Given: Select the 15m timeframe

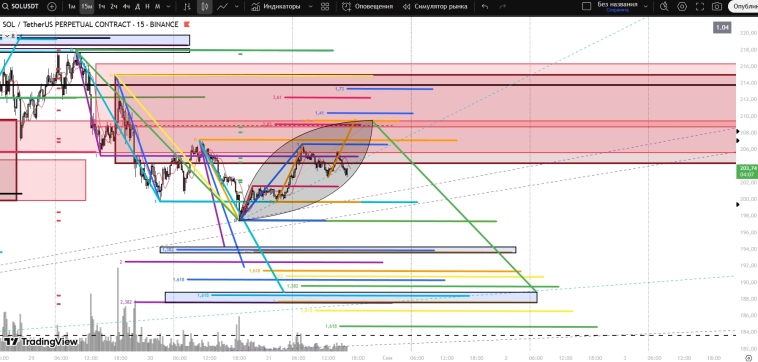Looking at the screenshot, I should 87,6.
